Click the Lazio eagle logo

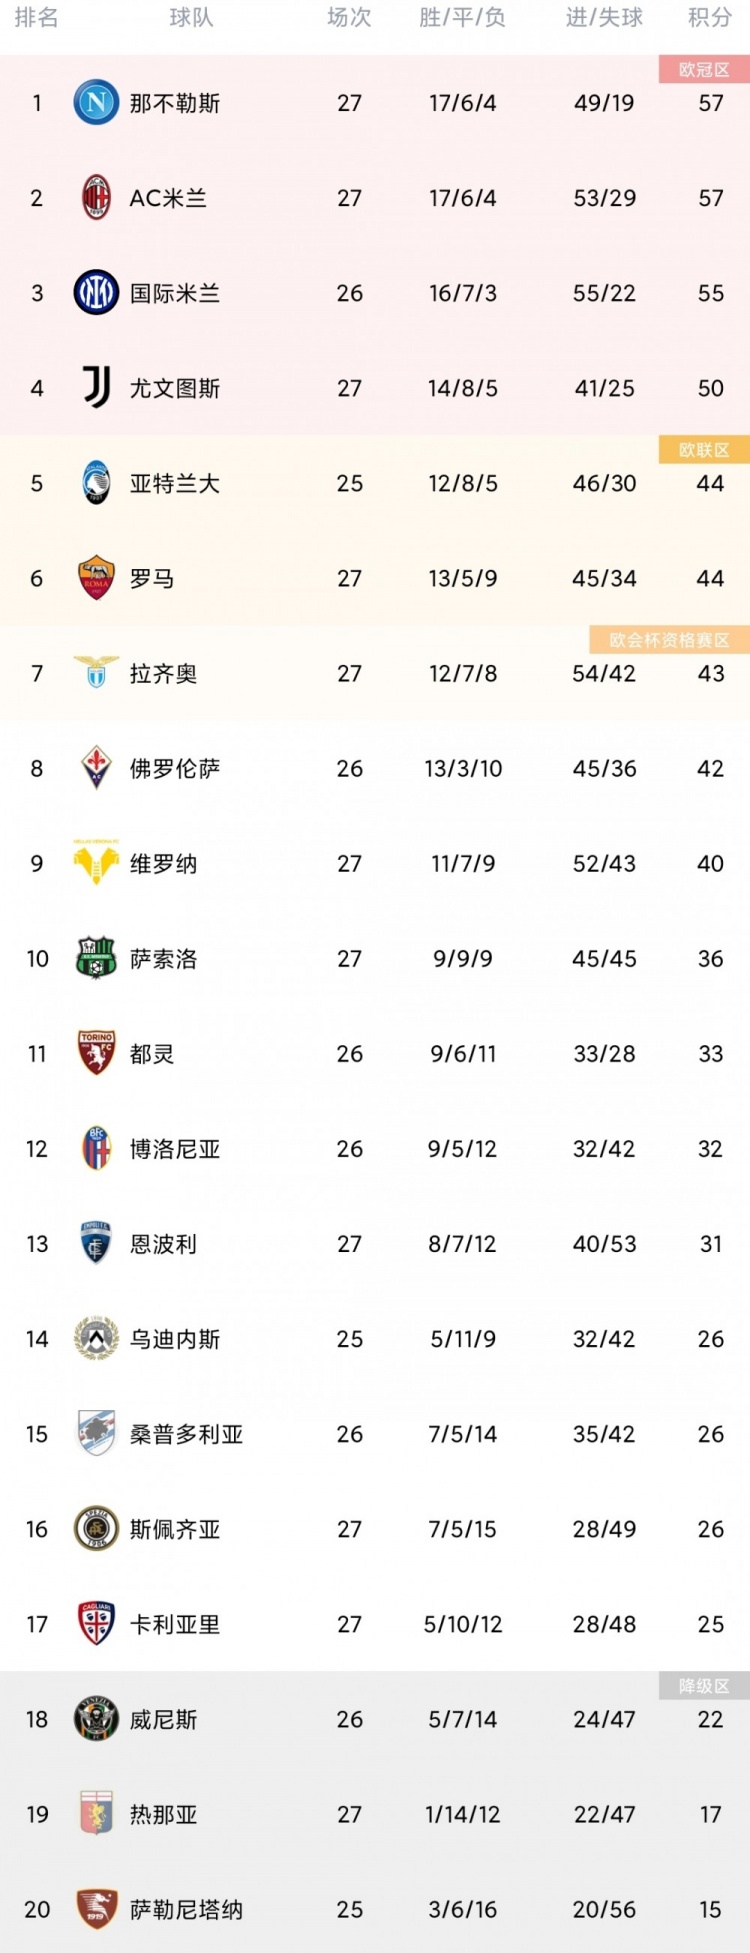point(96,673)
